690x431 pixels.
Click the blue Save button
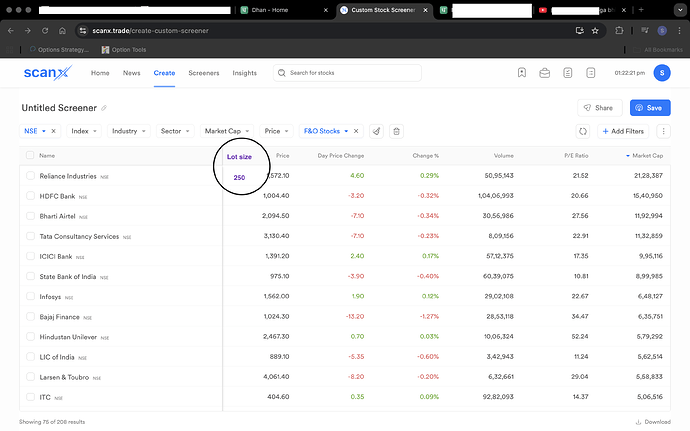650,108
